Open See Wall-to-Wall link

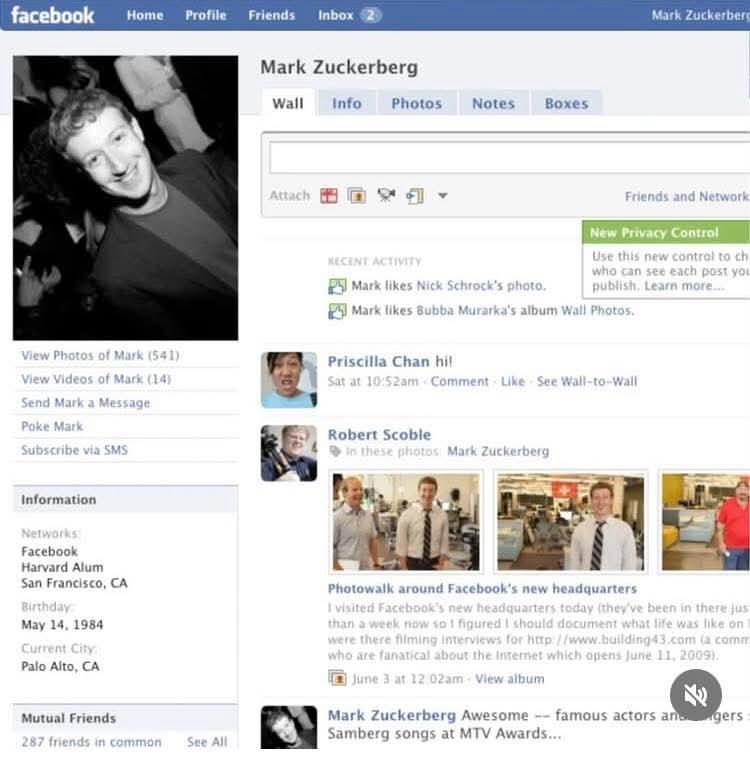(587, 382)
